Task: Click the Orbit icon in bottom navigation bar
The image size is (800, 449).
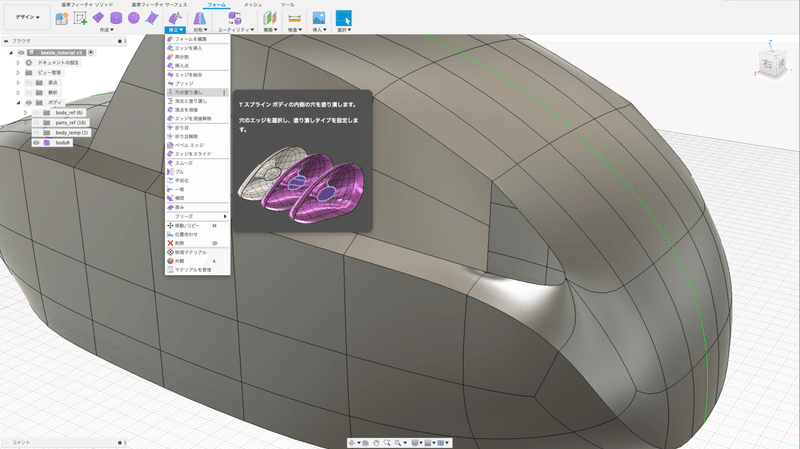Action: tap(353, 443)
